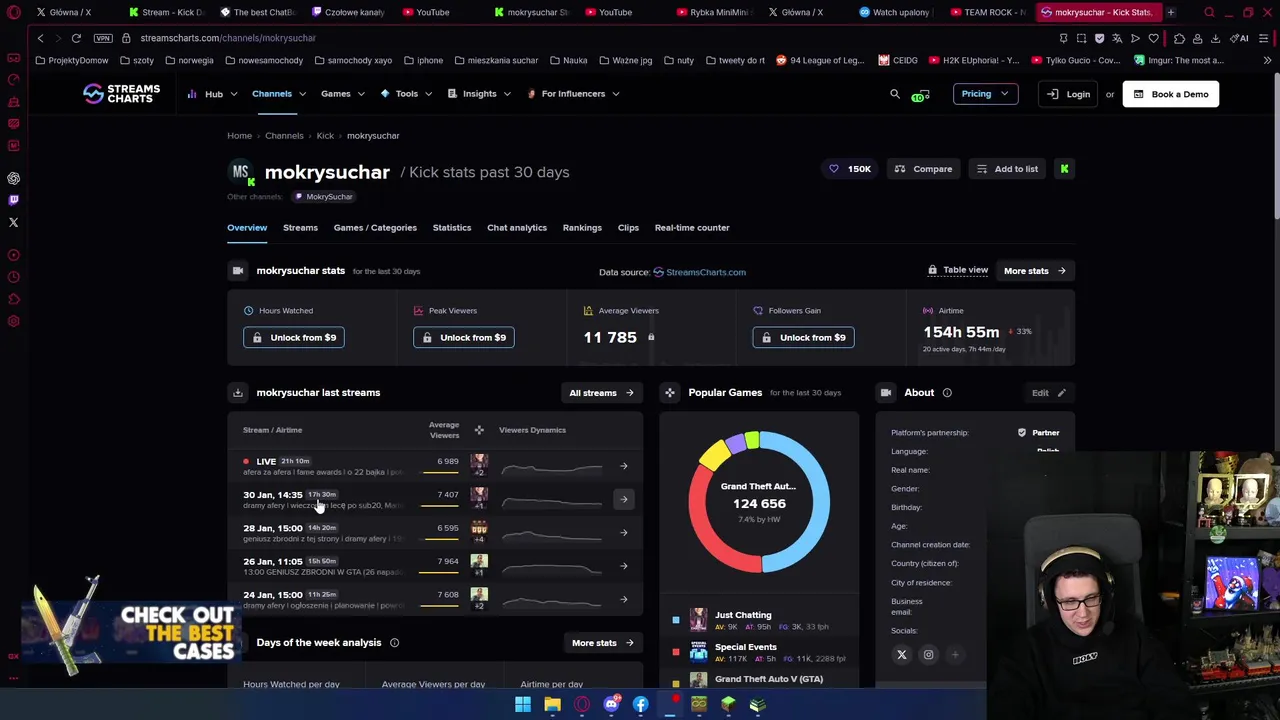Expand the Insights navigation dropdown
Image resolution: width=1280 pixels, height=720 pixels.
pos(479,94)
